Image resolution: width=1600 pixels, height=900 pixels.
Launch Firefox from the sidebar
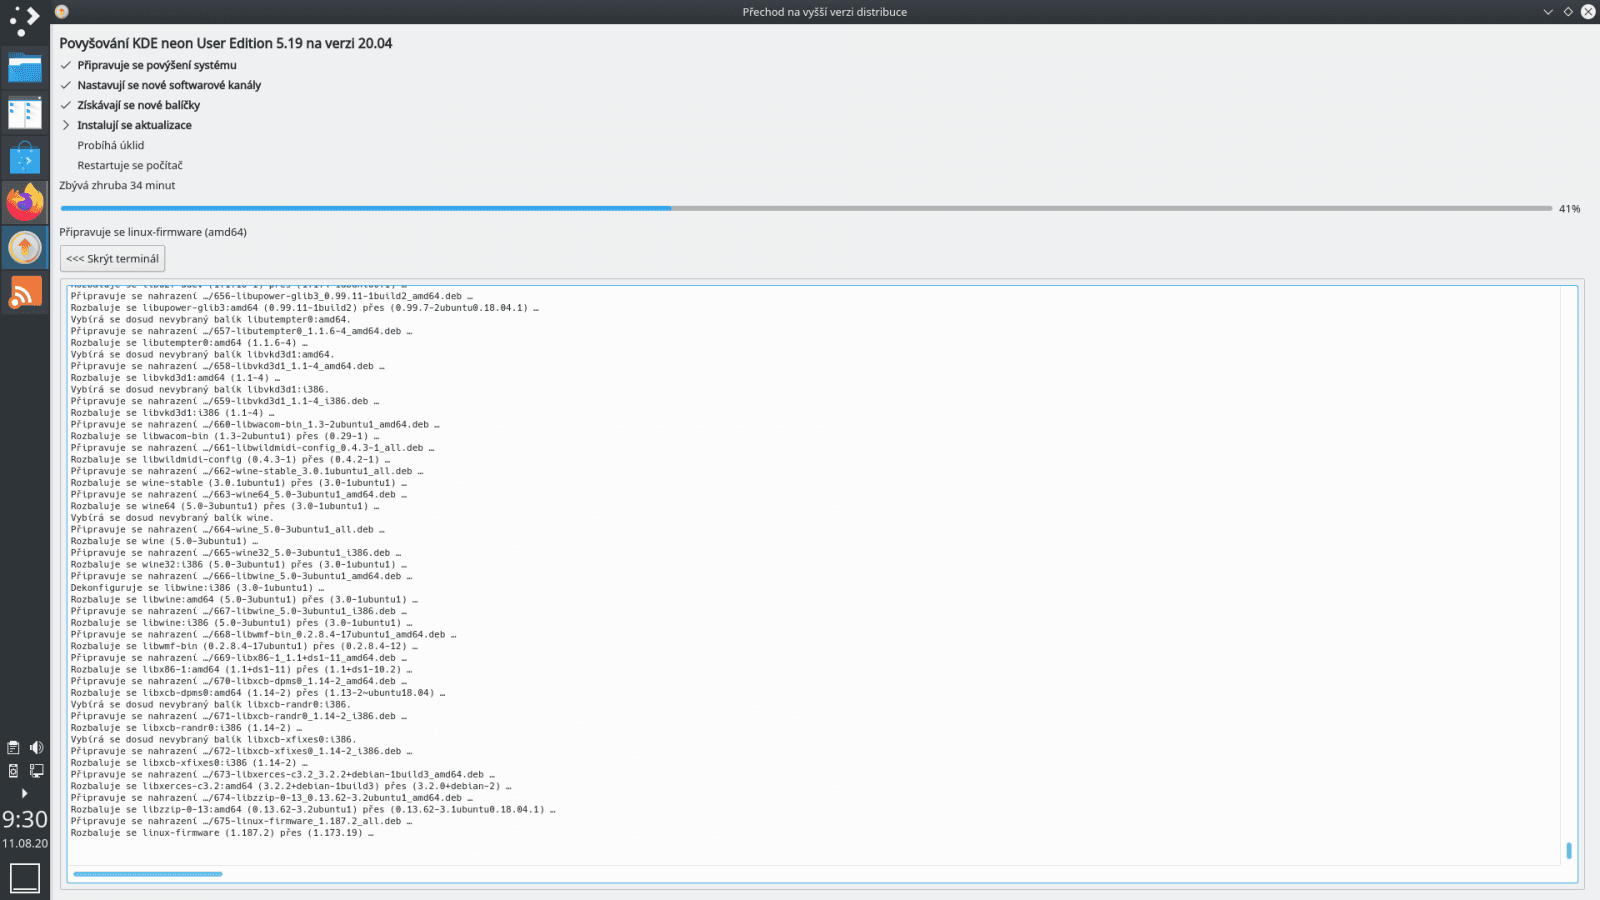(x=25, y=201)
